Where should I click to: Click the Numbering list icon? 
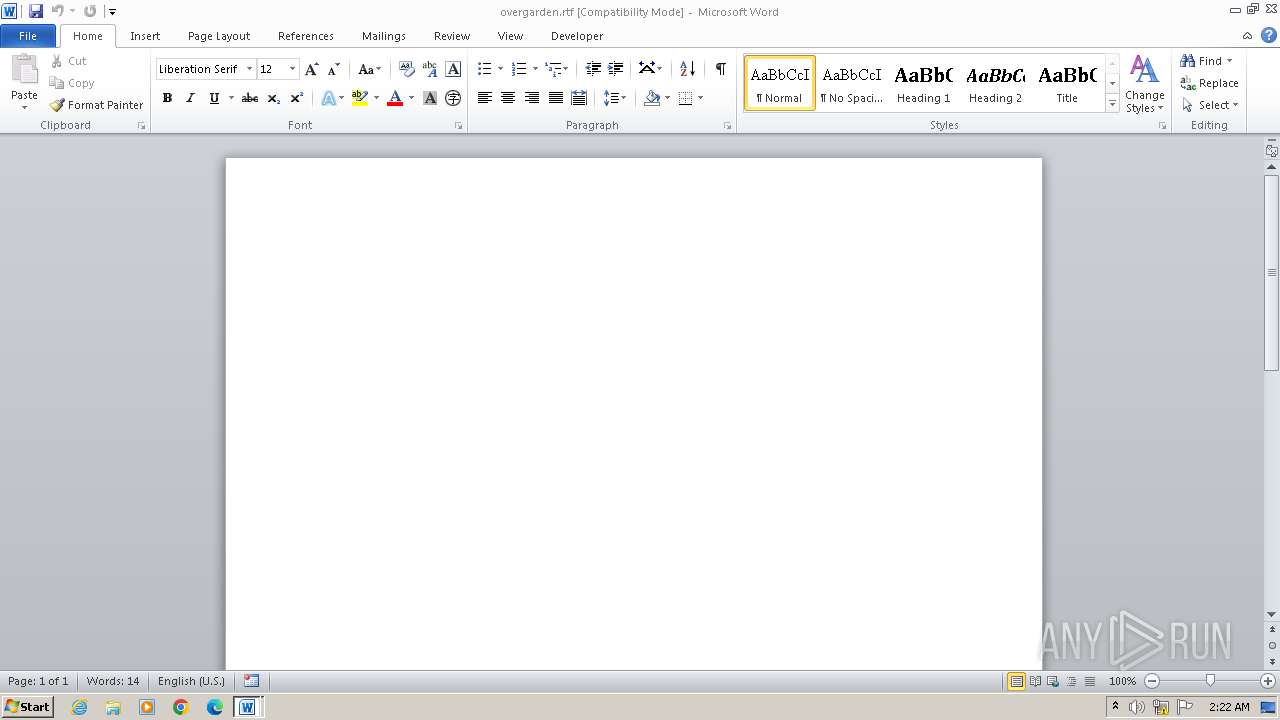pos(519,69)
